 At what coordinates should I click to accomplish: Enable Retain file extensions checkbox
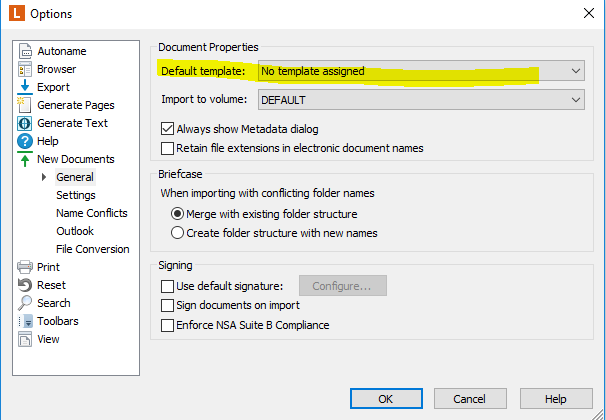click(167, 148)
